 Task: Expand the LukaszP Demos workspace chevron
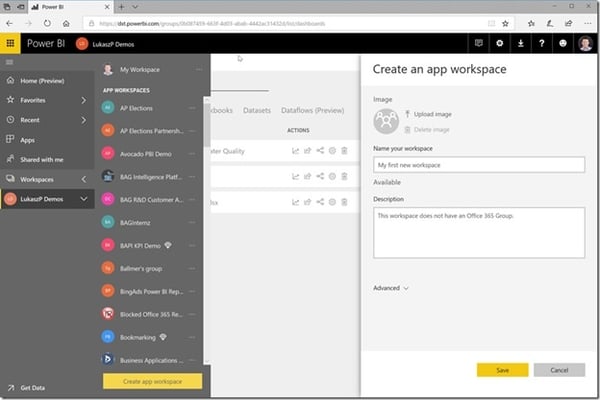pyautogui.click(x=83, y=199)
